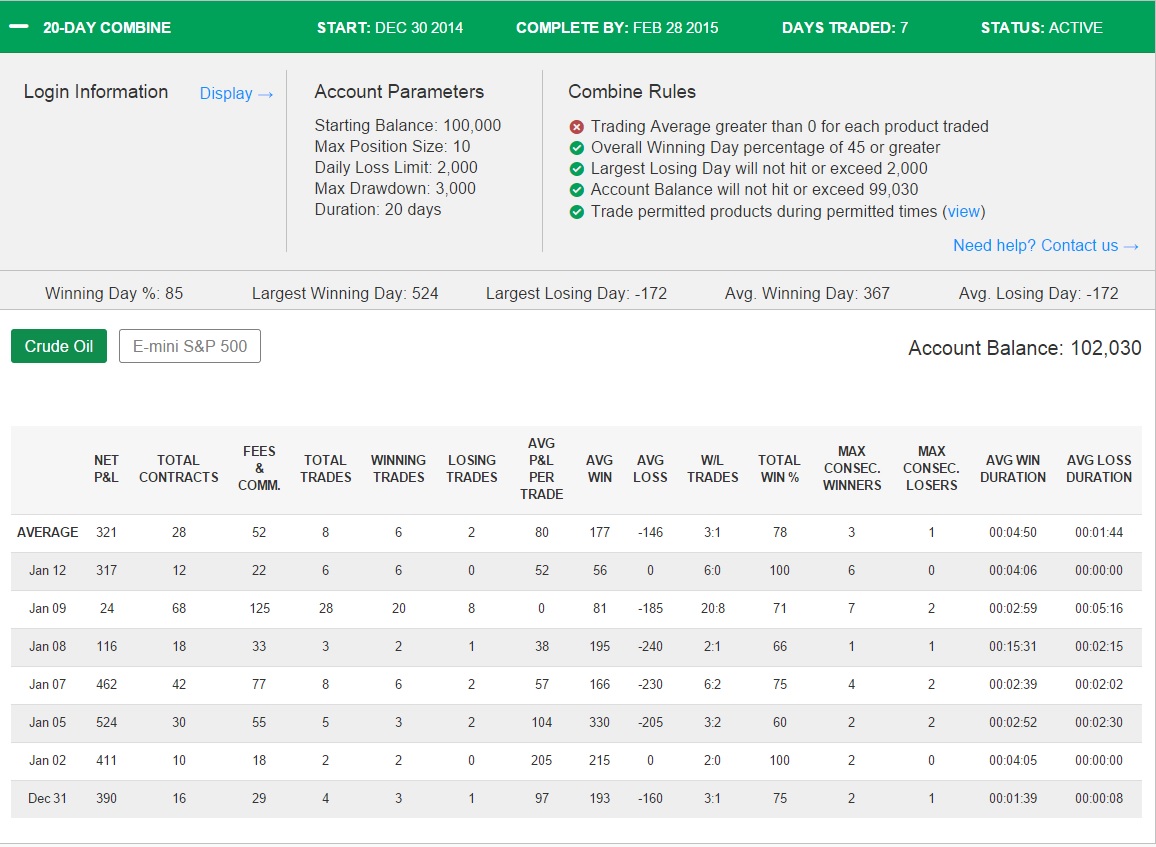Image resolution: width=1156 pixels, height=847 pixels.
Task: Click Jan 05 net P&L value 524
Action: click(x=106, y=722)
